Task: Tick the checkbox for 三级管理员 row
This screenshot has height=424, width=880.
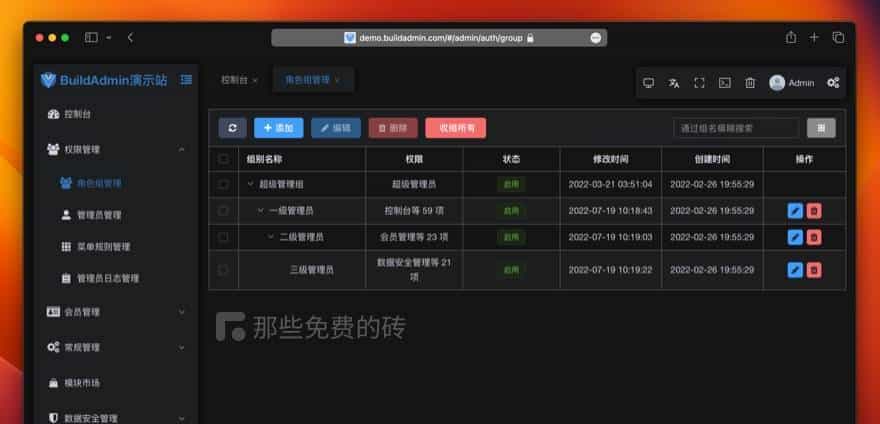Action: [223, 270]
